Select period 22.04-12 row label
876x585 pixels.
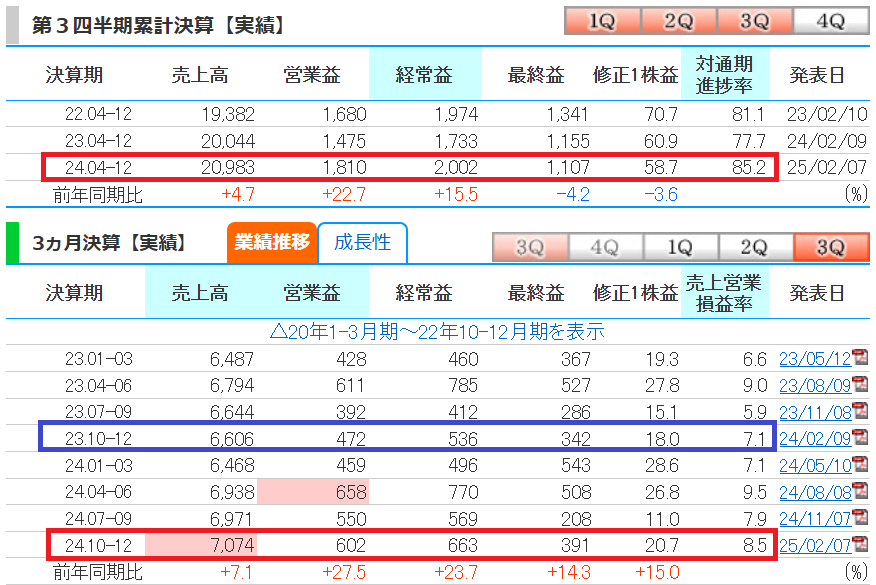98,114
